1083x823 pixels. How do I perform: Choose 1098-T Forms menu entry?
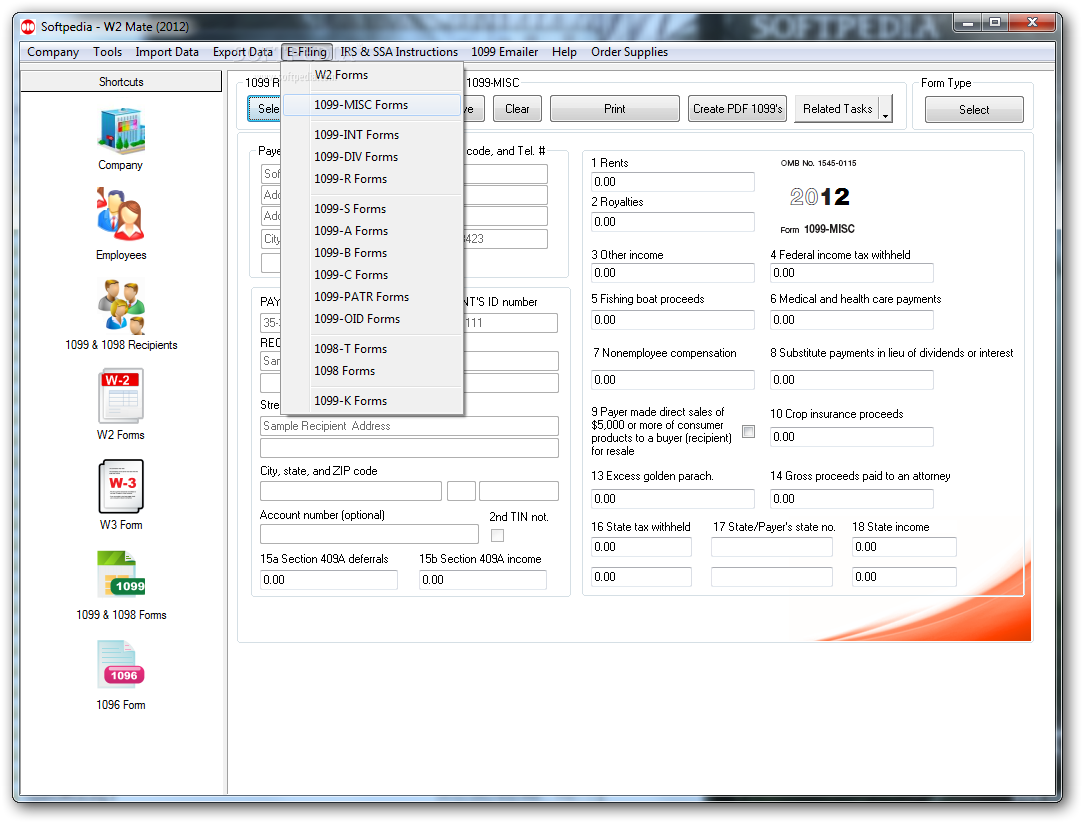pyautogui.click(x=373, y=349)
